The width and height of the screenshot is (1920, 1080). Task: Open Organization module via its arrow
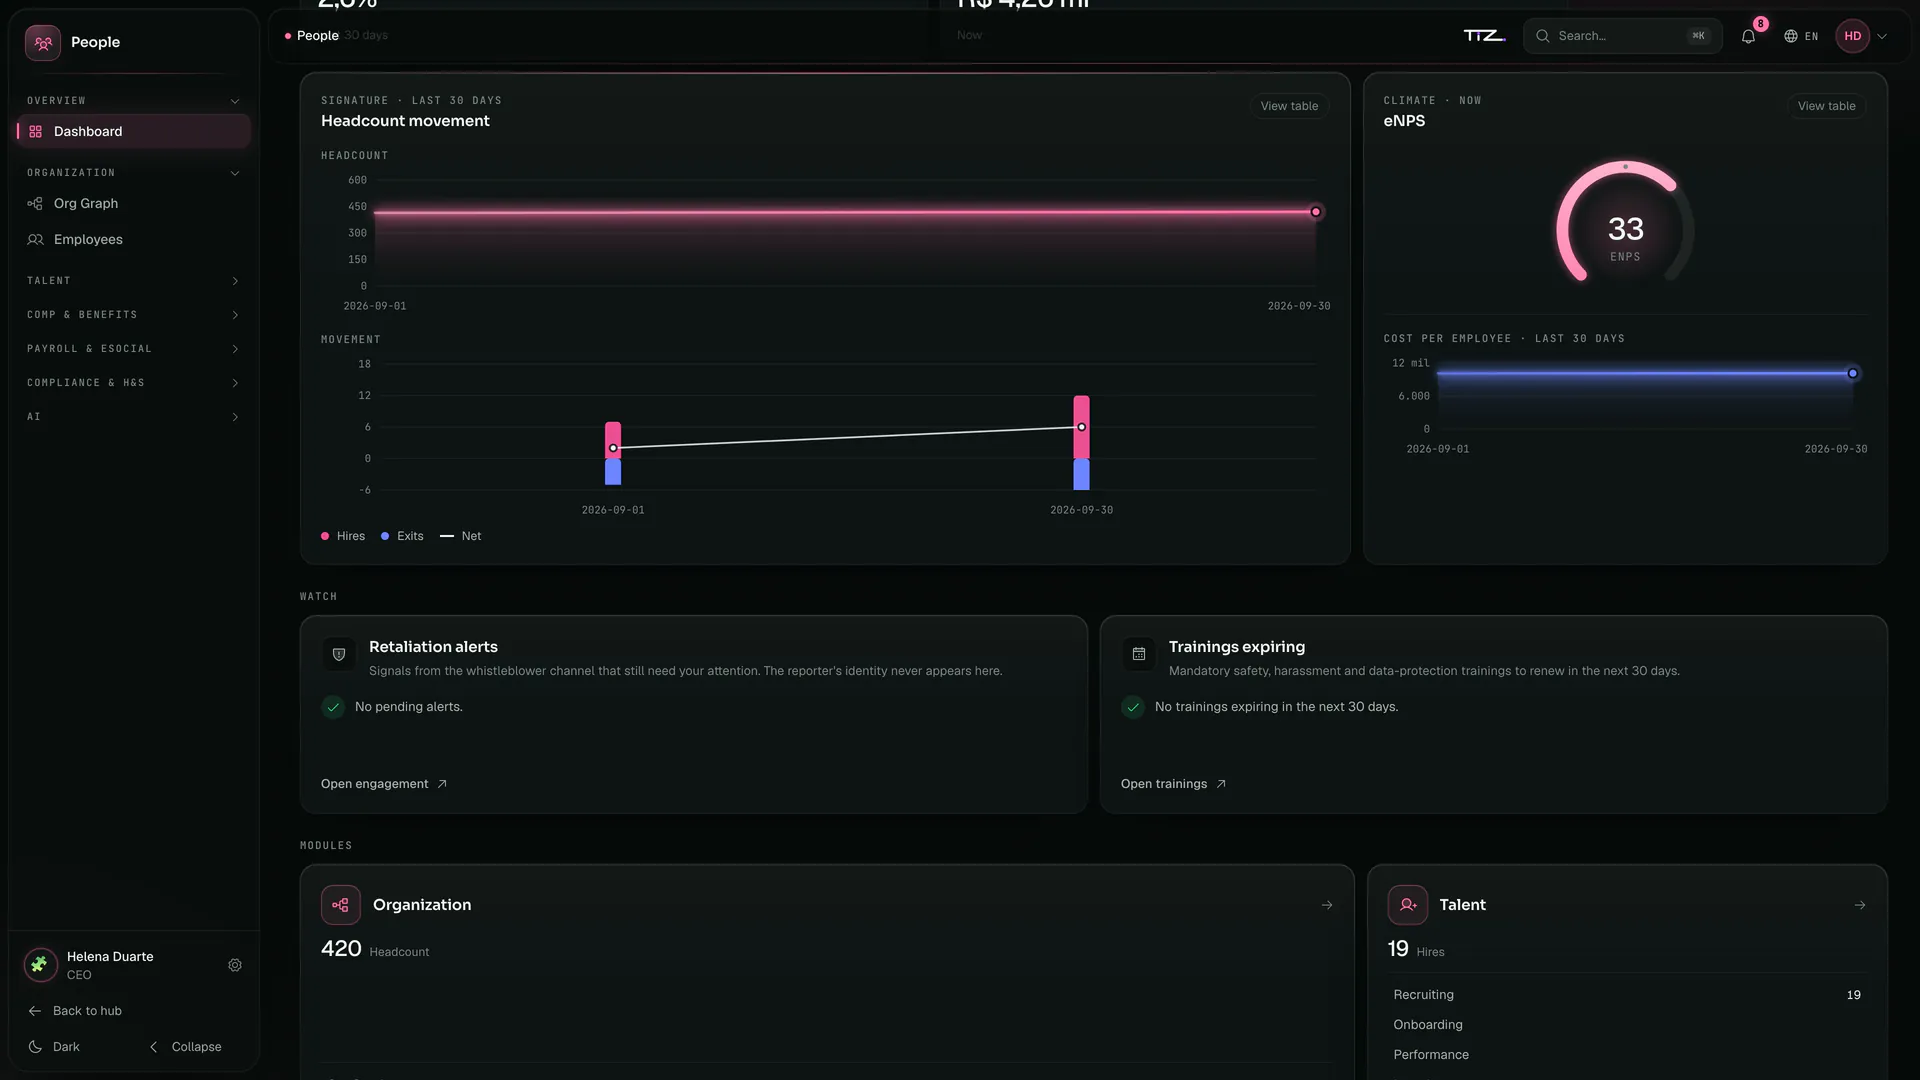(1327, 905)
